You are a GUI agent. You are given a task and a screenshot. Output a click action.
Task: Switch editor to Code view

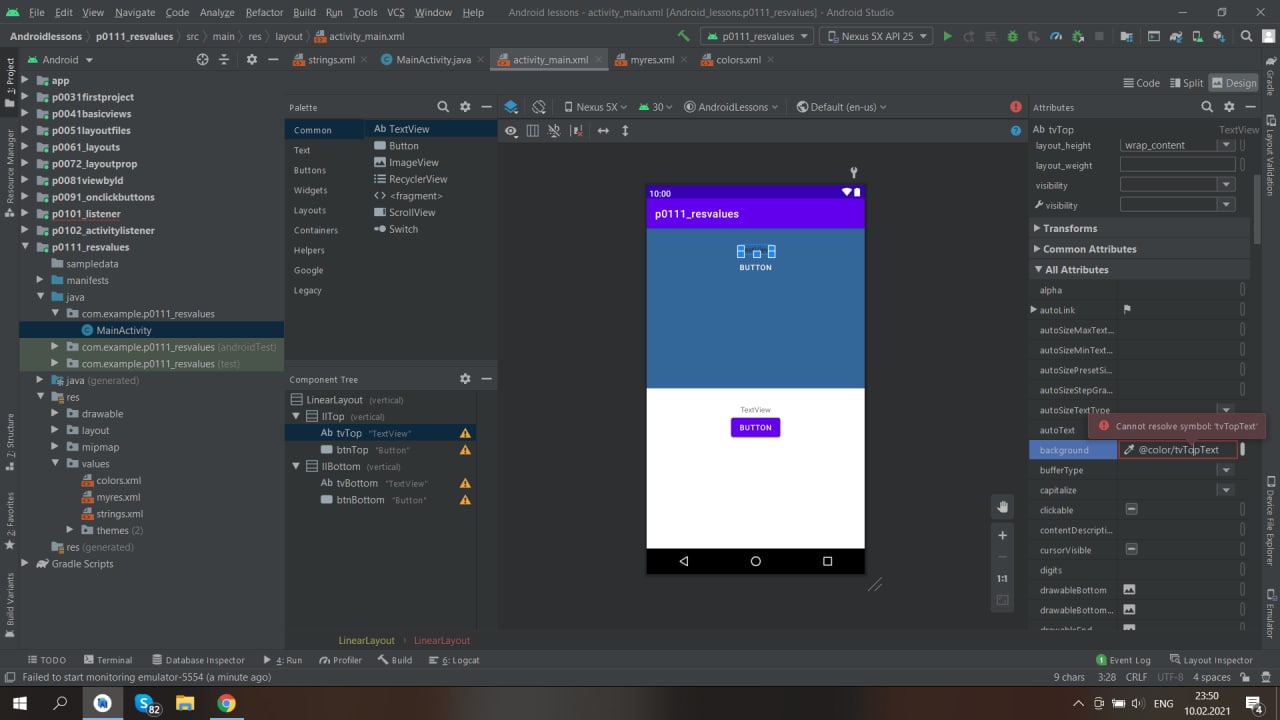[x=1141, y=83]
